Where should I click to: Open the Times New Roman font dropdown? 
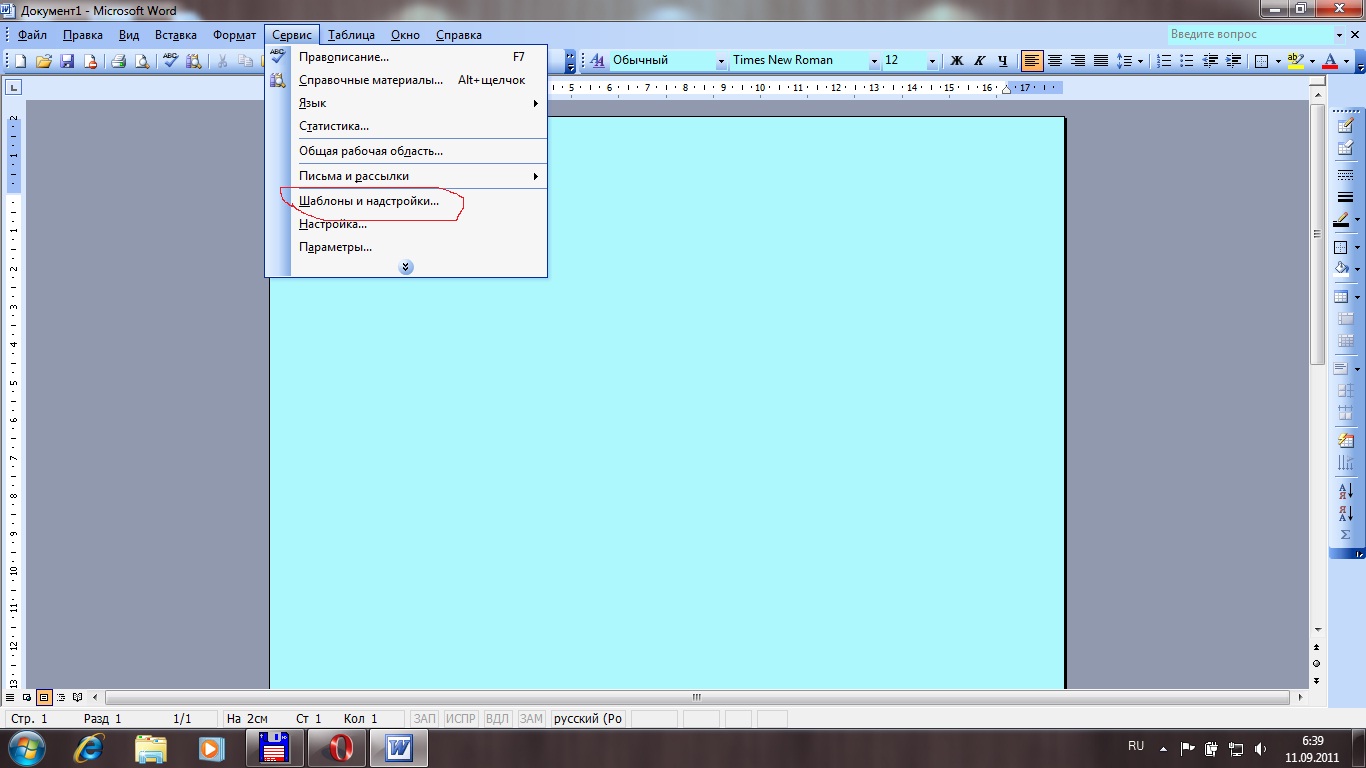click(x=874, y=61)
